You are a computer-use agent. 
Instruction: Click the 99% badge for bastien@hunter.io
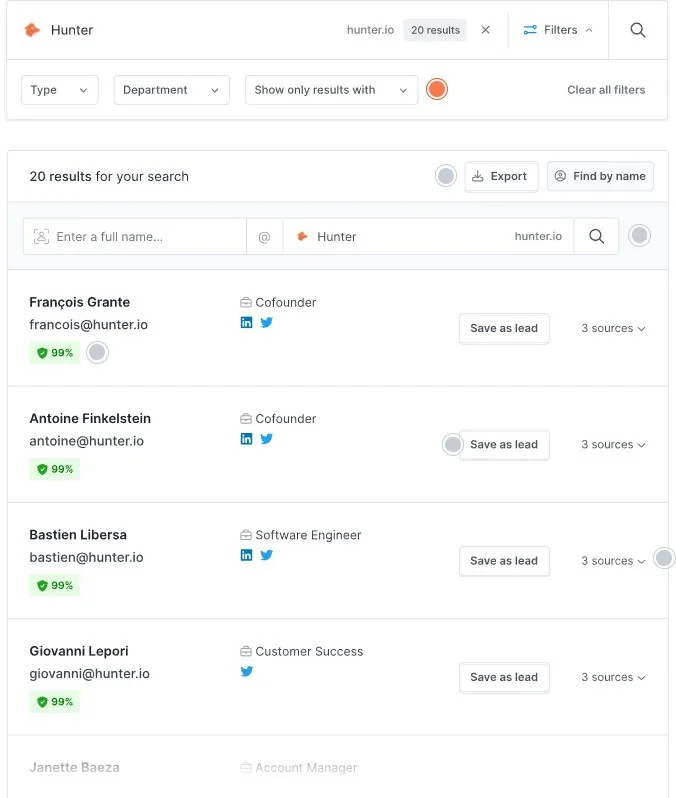coord(54,585)
